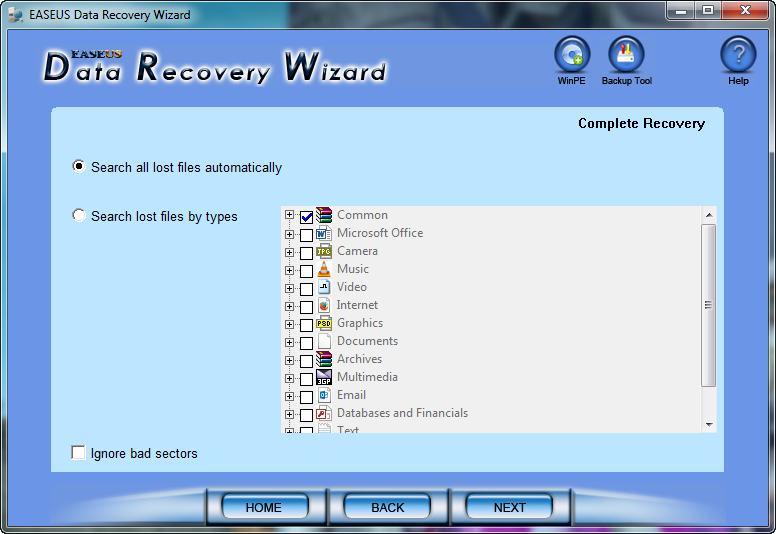Click the Archives stacked books icon
776x534 pixels.
[x=324, y=359]
